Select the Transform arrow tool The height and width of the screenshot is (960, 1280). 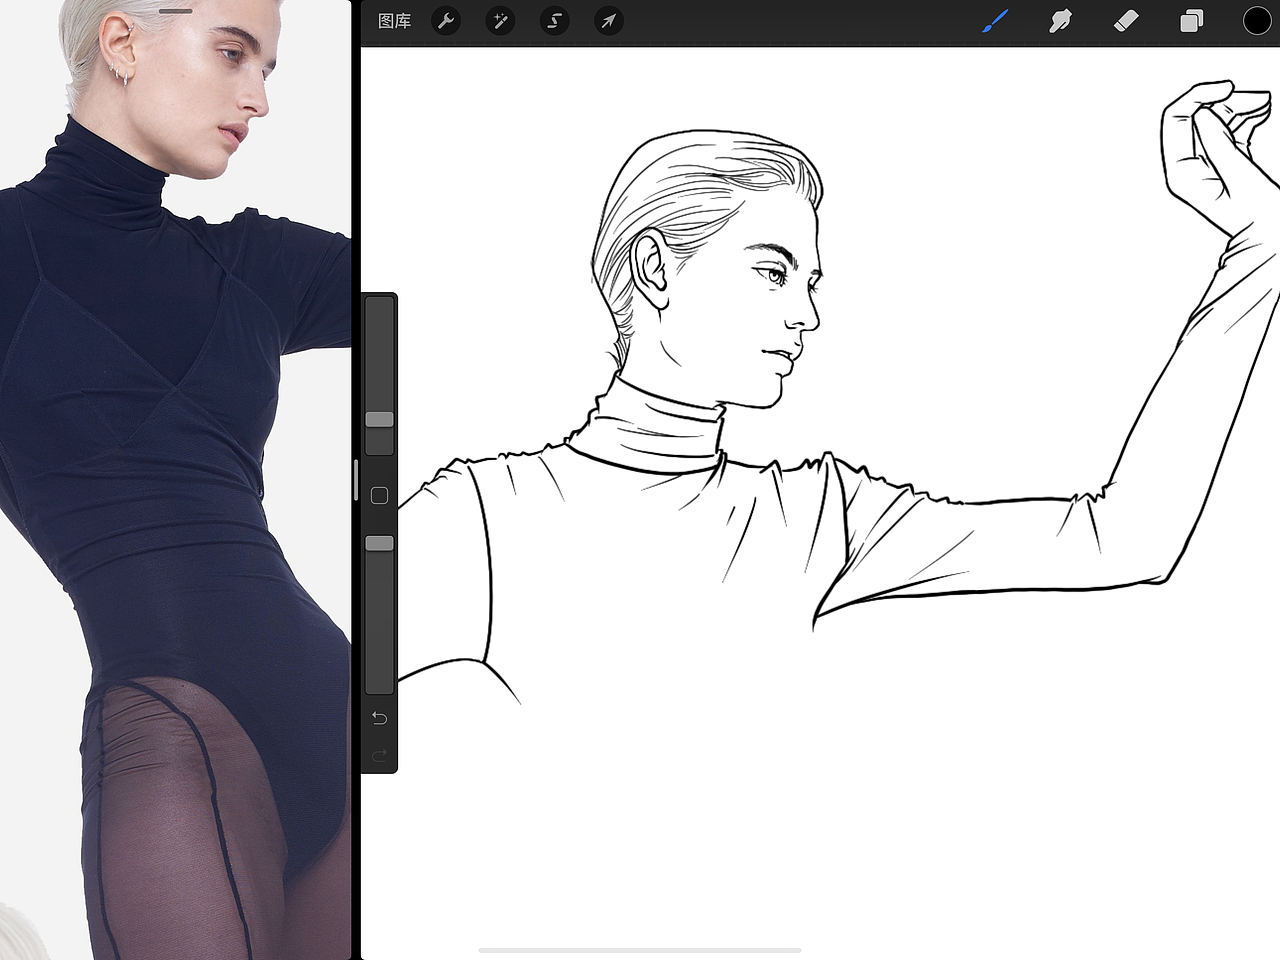point(608,21)
